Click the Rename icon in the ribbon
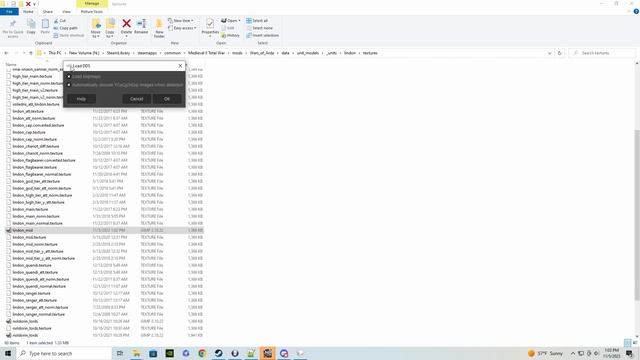Viewport: 640px width, 360px height. pos(141,24)
